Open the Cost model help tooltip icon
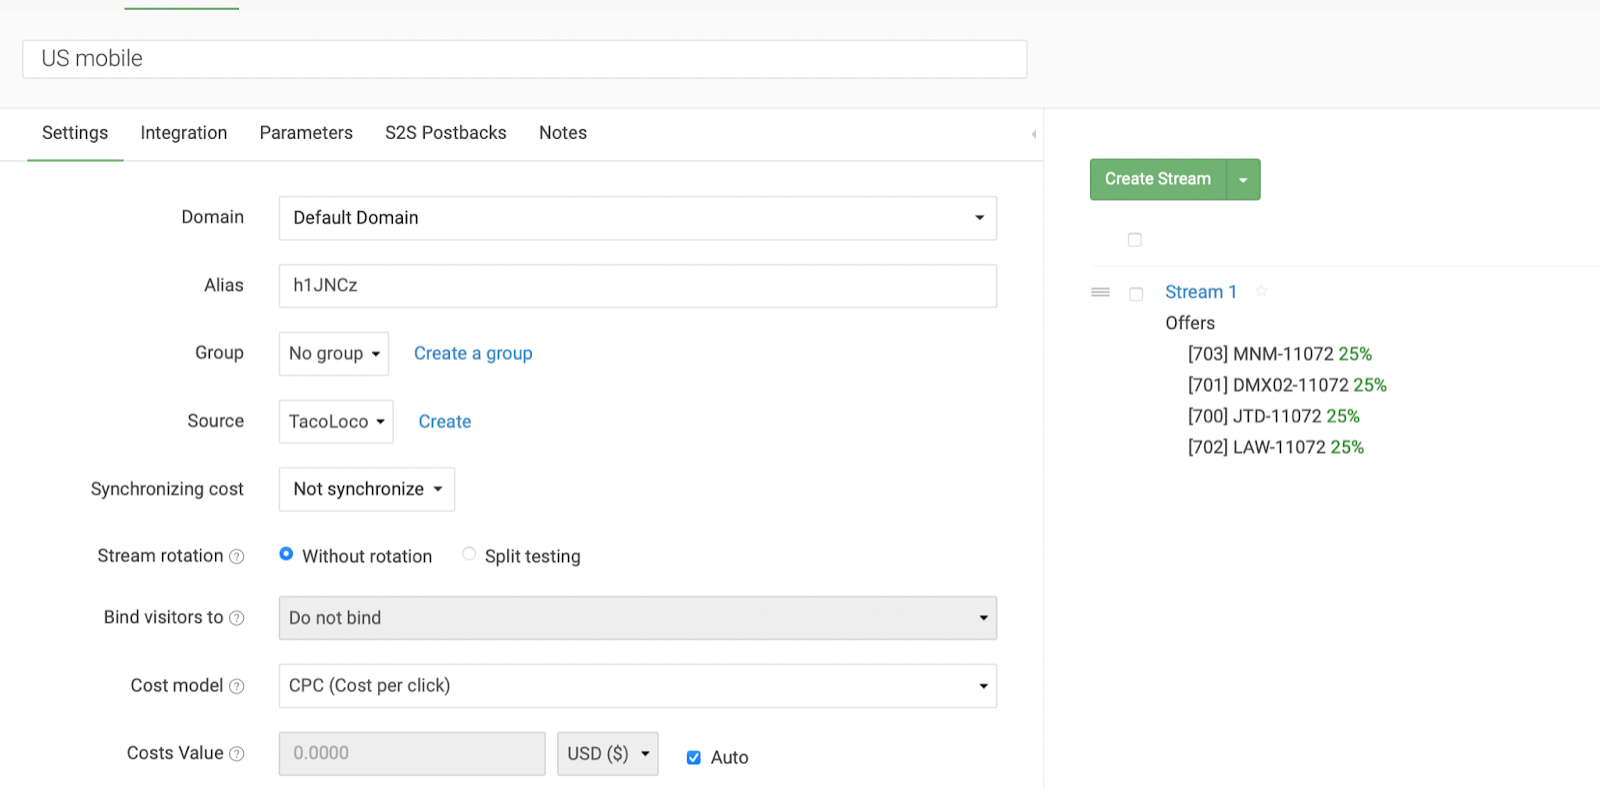This screenshot has height=790, width=1600. tap(237, 686)
